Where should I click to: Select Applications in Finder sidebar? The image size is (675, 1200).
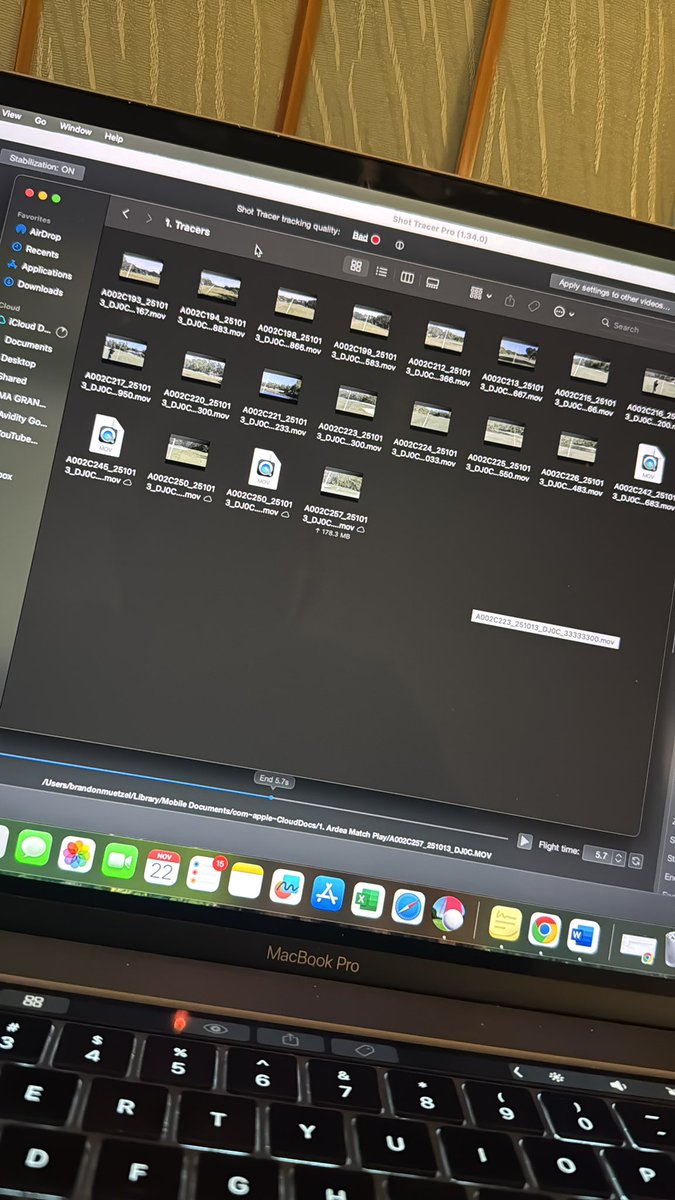(39, 270)
